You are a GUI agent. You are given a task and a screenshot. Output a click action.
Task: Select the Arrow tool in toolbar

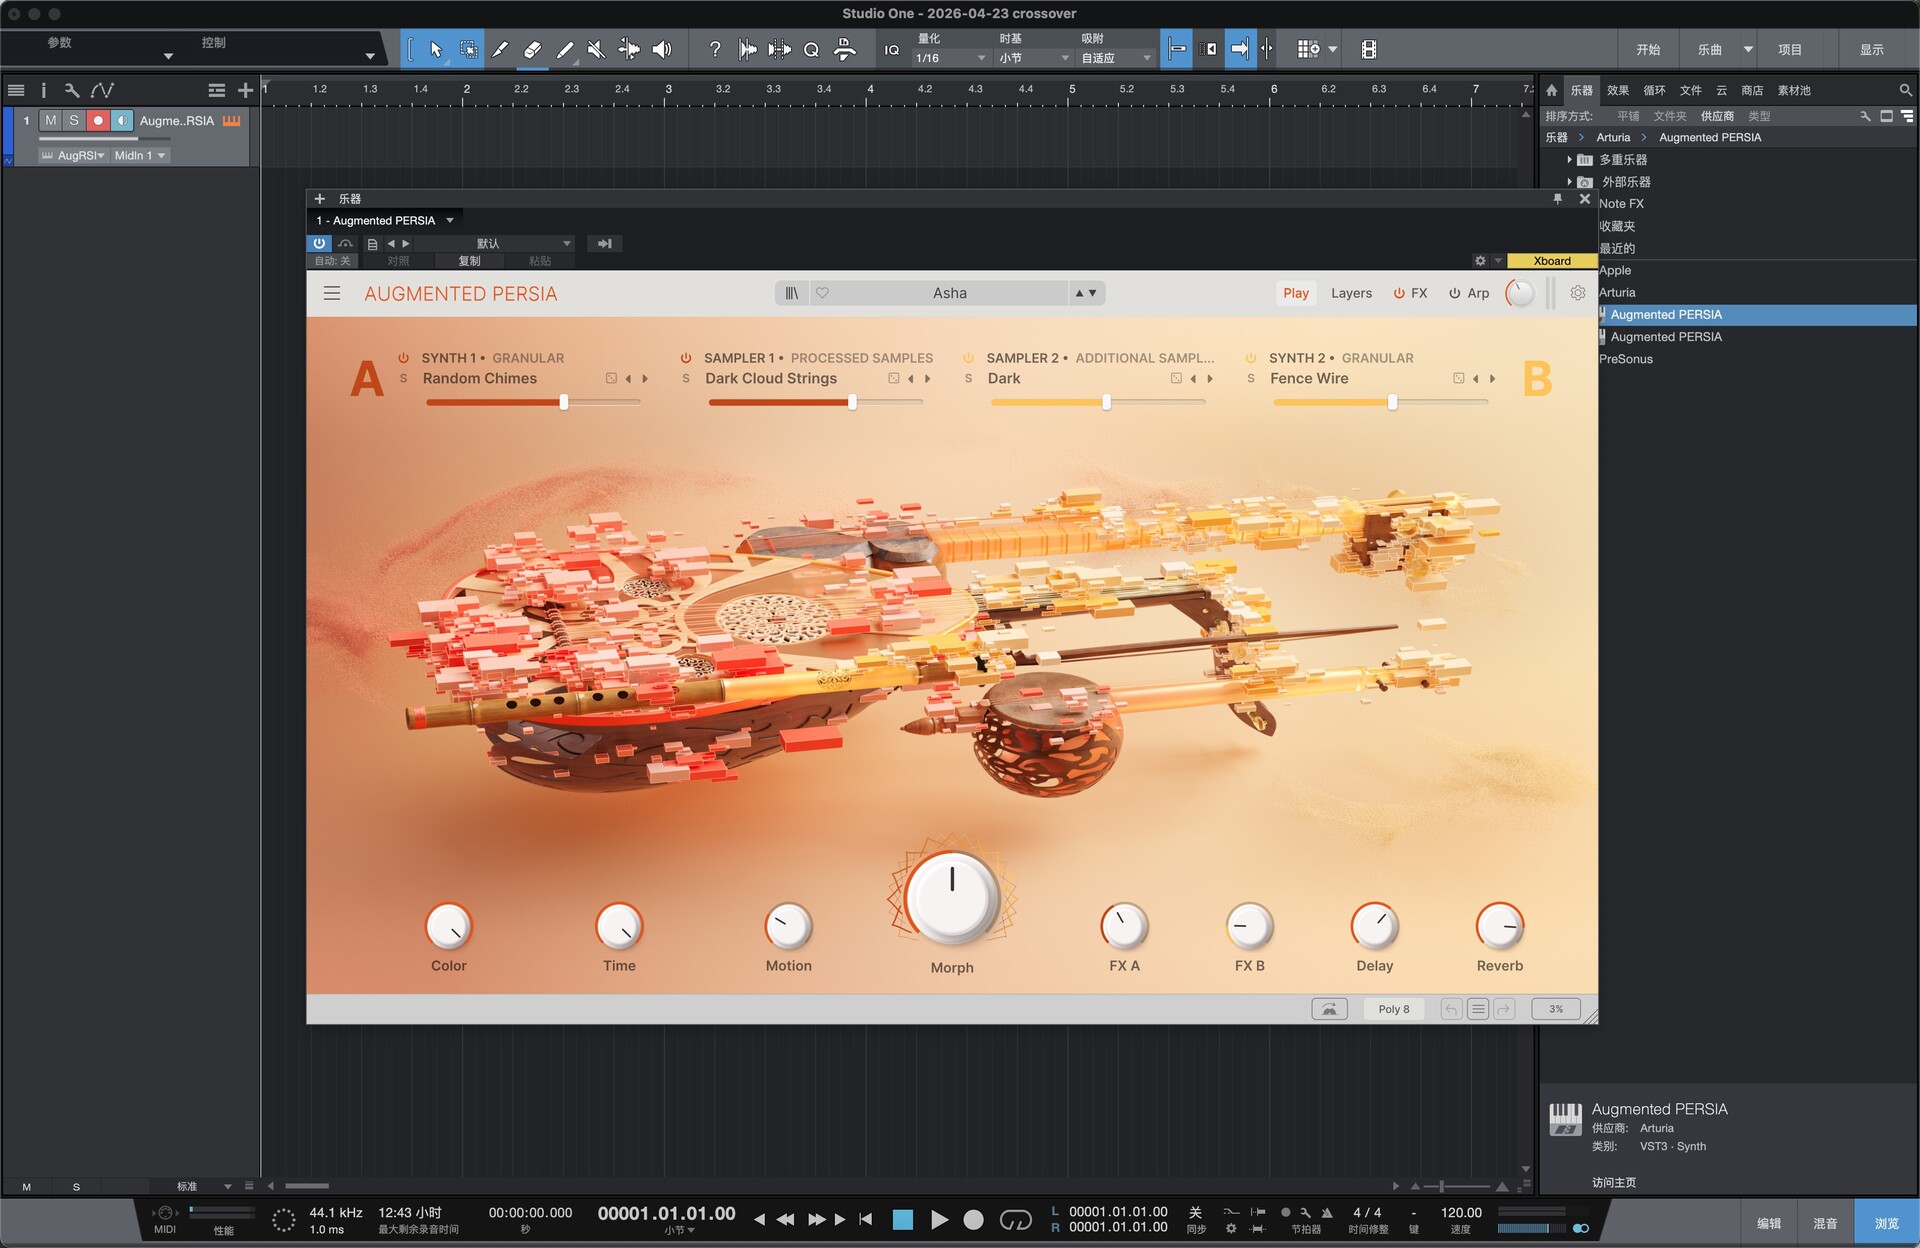click(436, 49)
